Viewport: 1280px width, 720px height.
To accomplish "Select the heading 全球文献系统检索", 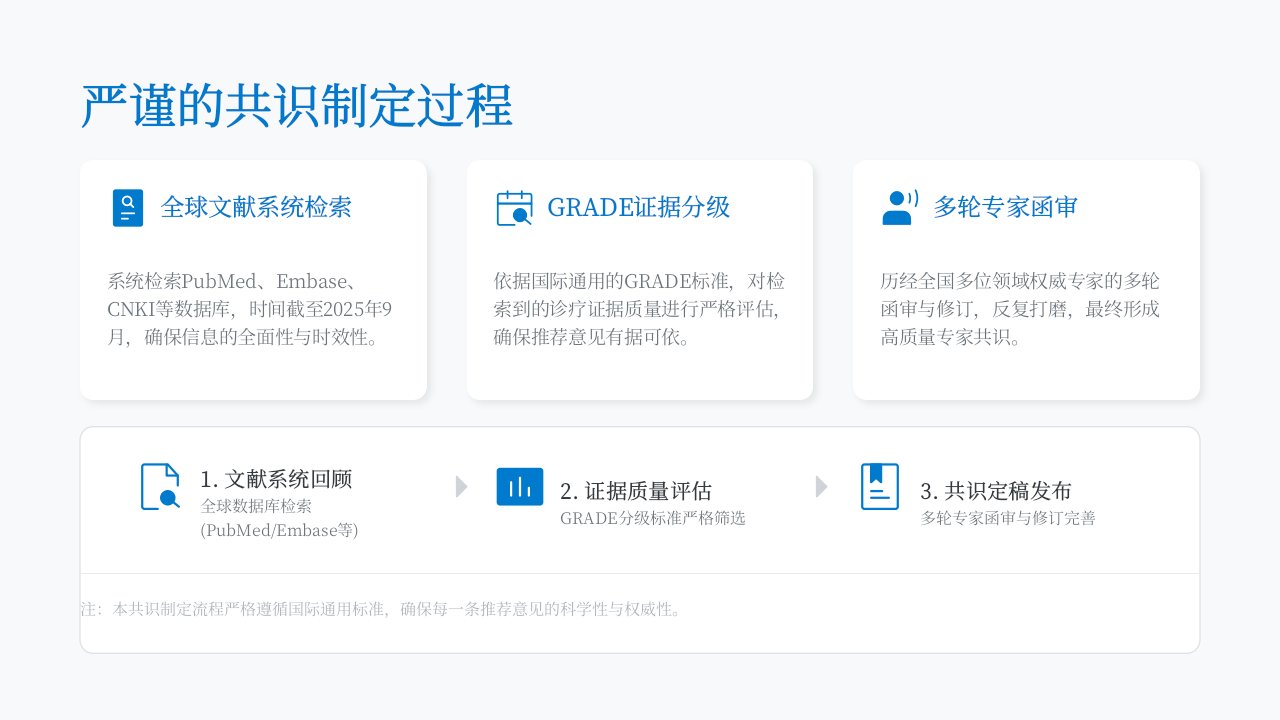I will tap(256, 208).
